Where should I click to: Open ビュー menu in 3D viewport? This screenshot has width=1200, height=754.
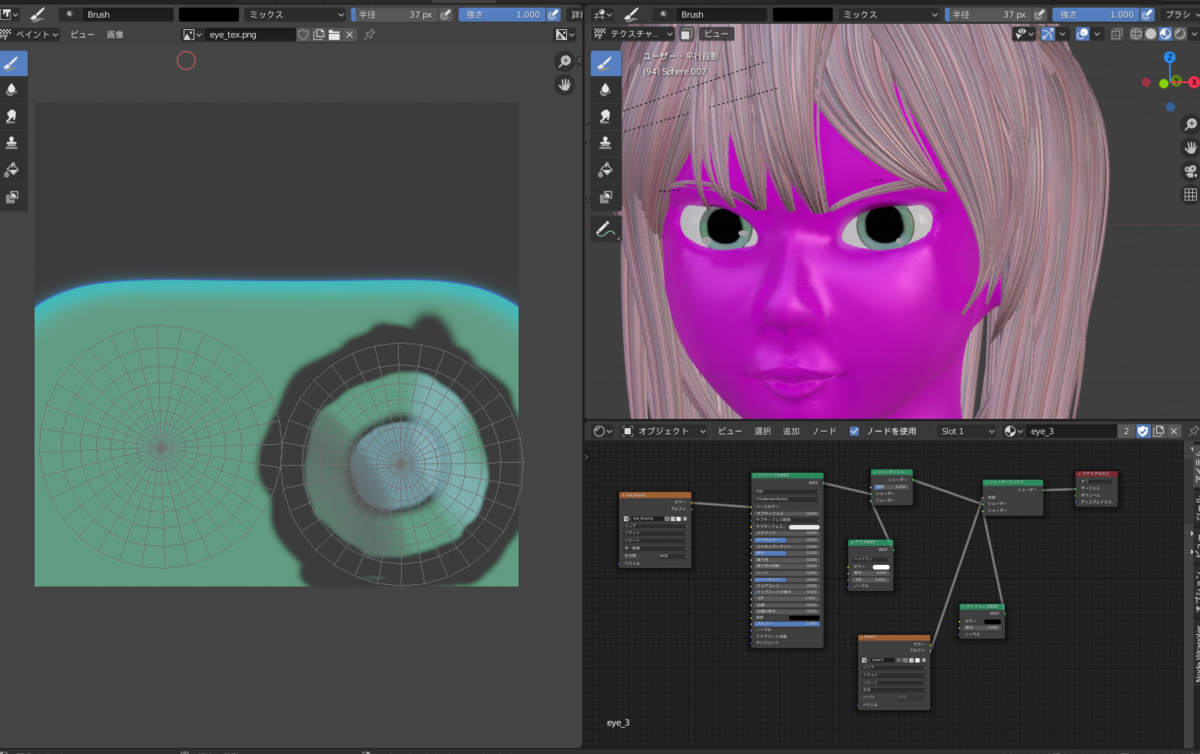coord(719,34)
